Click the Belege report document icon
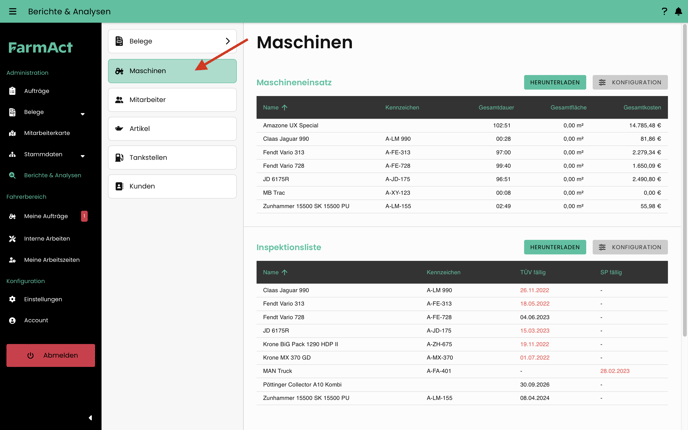688x430 pixels. (119, 41)
